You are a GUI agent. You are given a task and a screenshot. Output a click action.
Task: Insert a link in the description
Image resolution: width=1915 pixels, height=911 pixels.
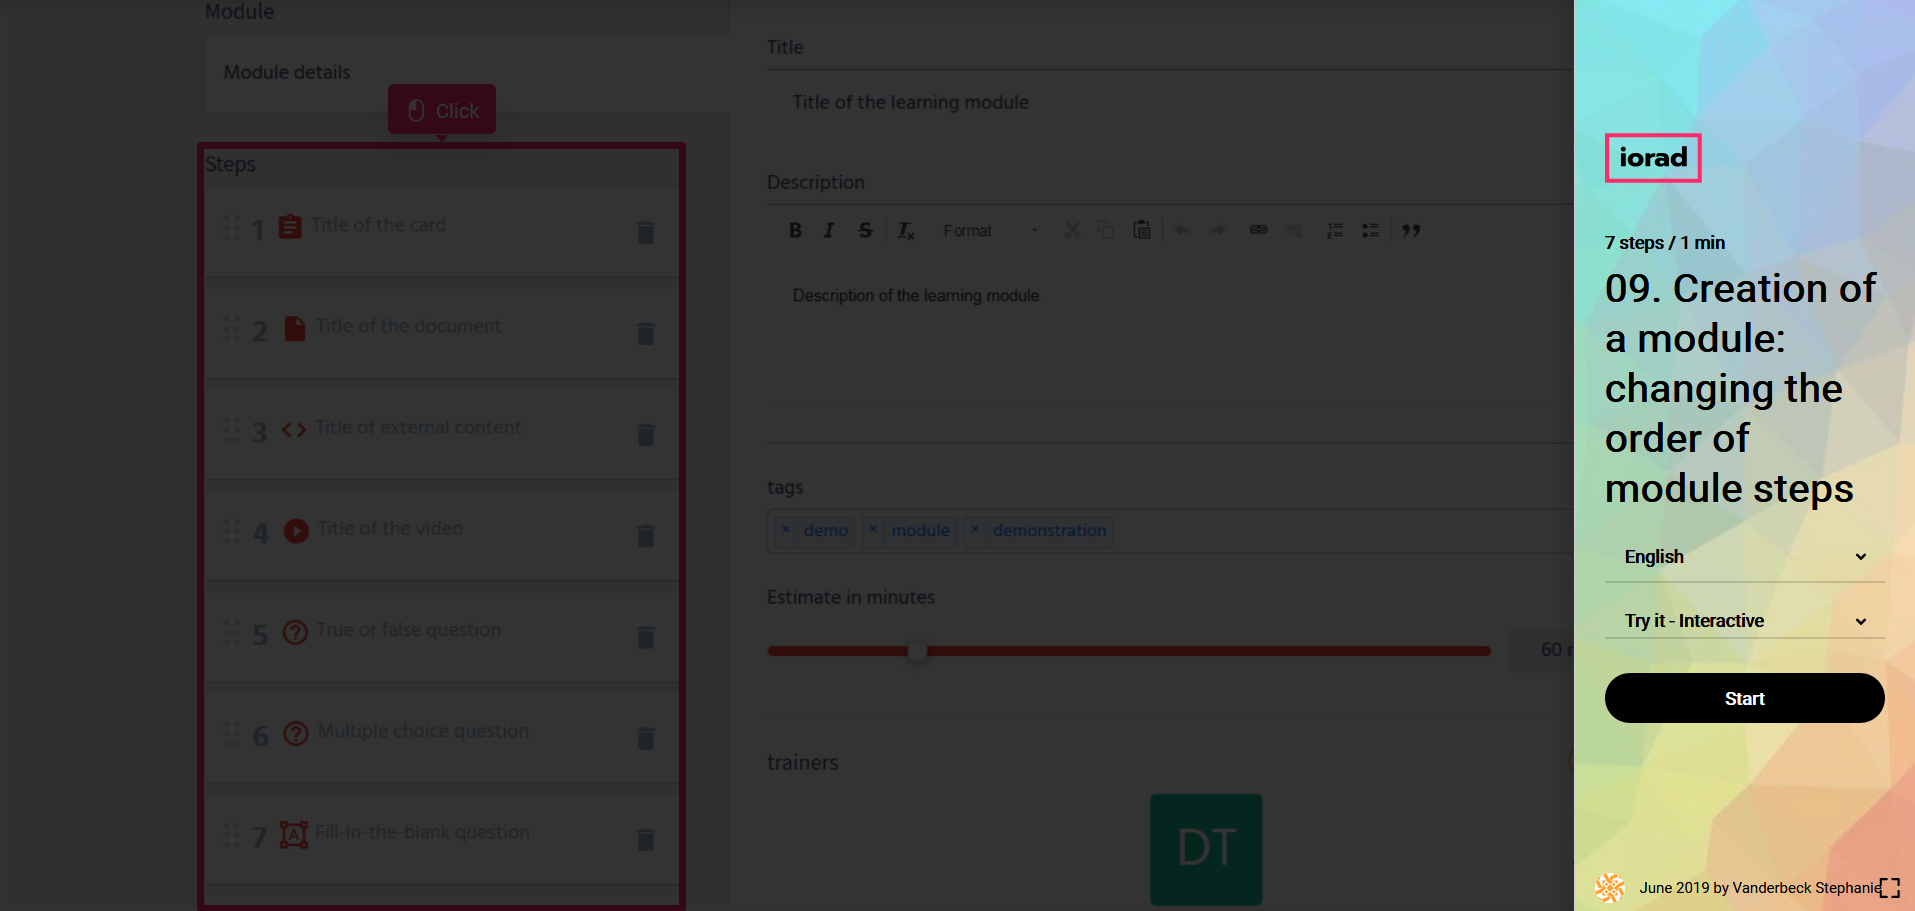[x=1258, y=230]
